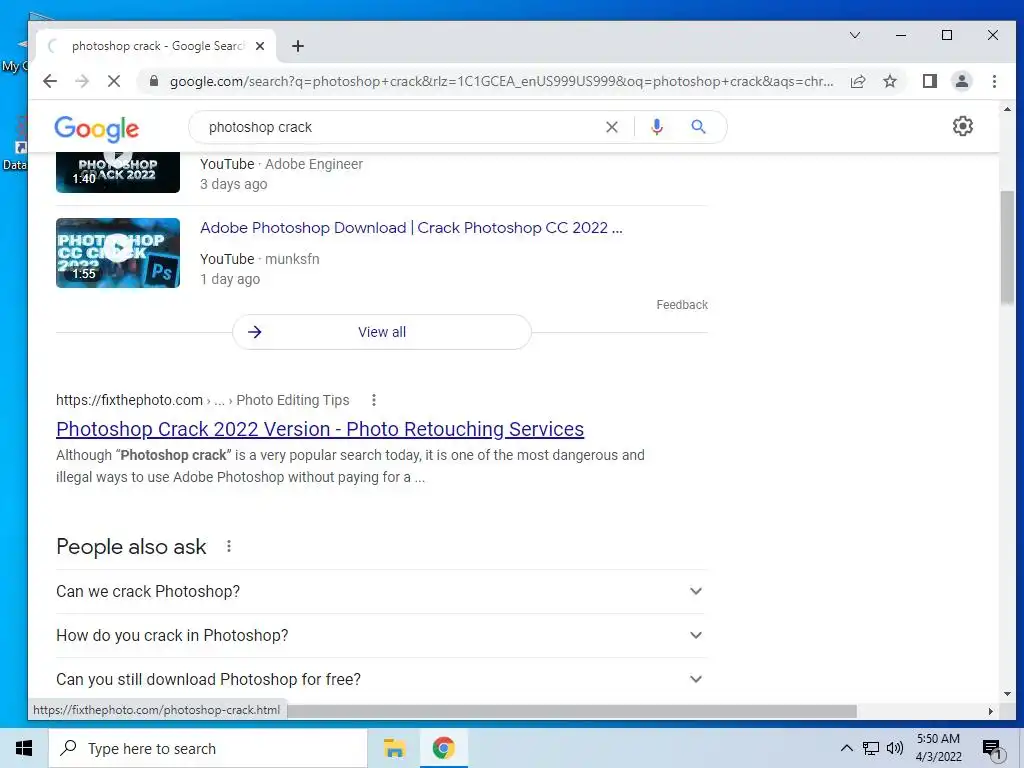Show hidden system tray icons
This screenshot has height=768, width=1024.
click(x=846, y=748)
